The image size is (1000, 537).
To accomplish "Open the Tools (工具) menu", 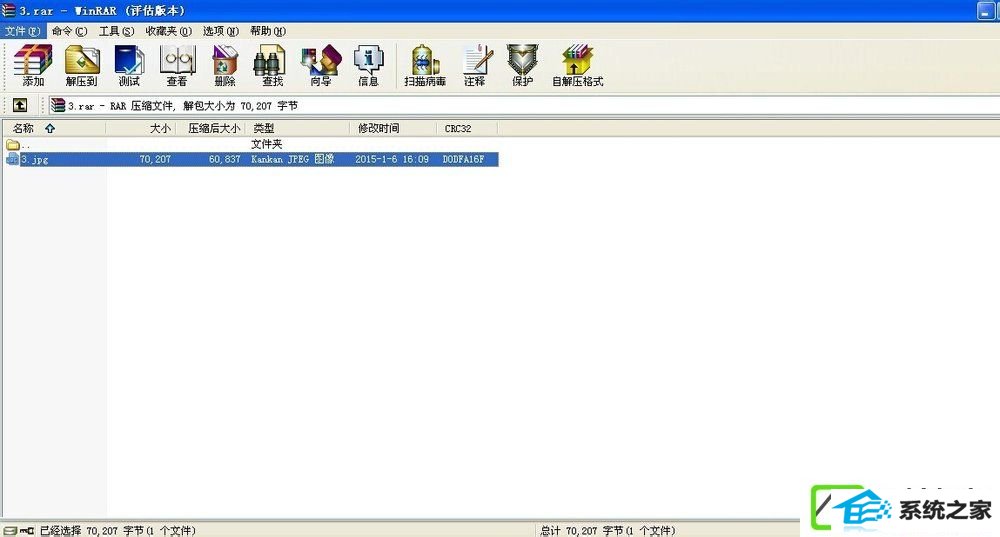I will tap(117, 31).
